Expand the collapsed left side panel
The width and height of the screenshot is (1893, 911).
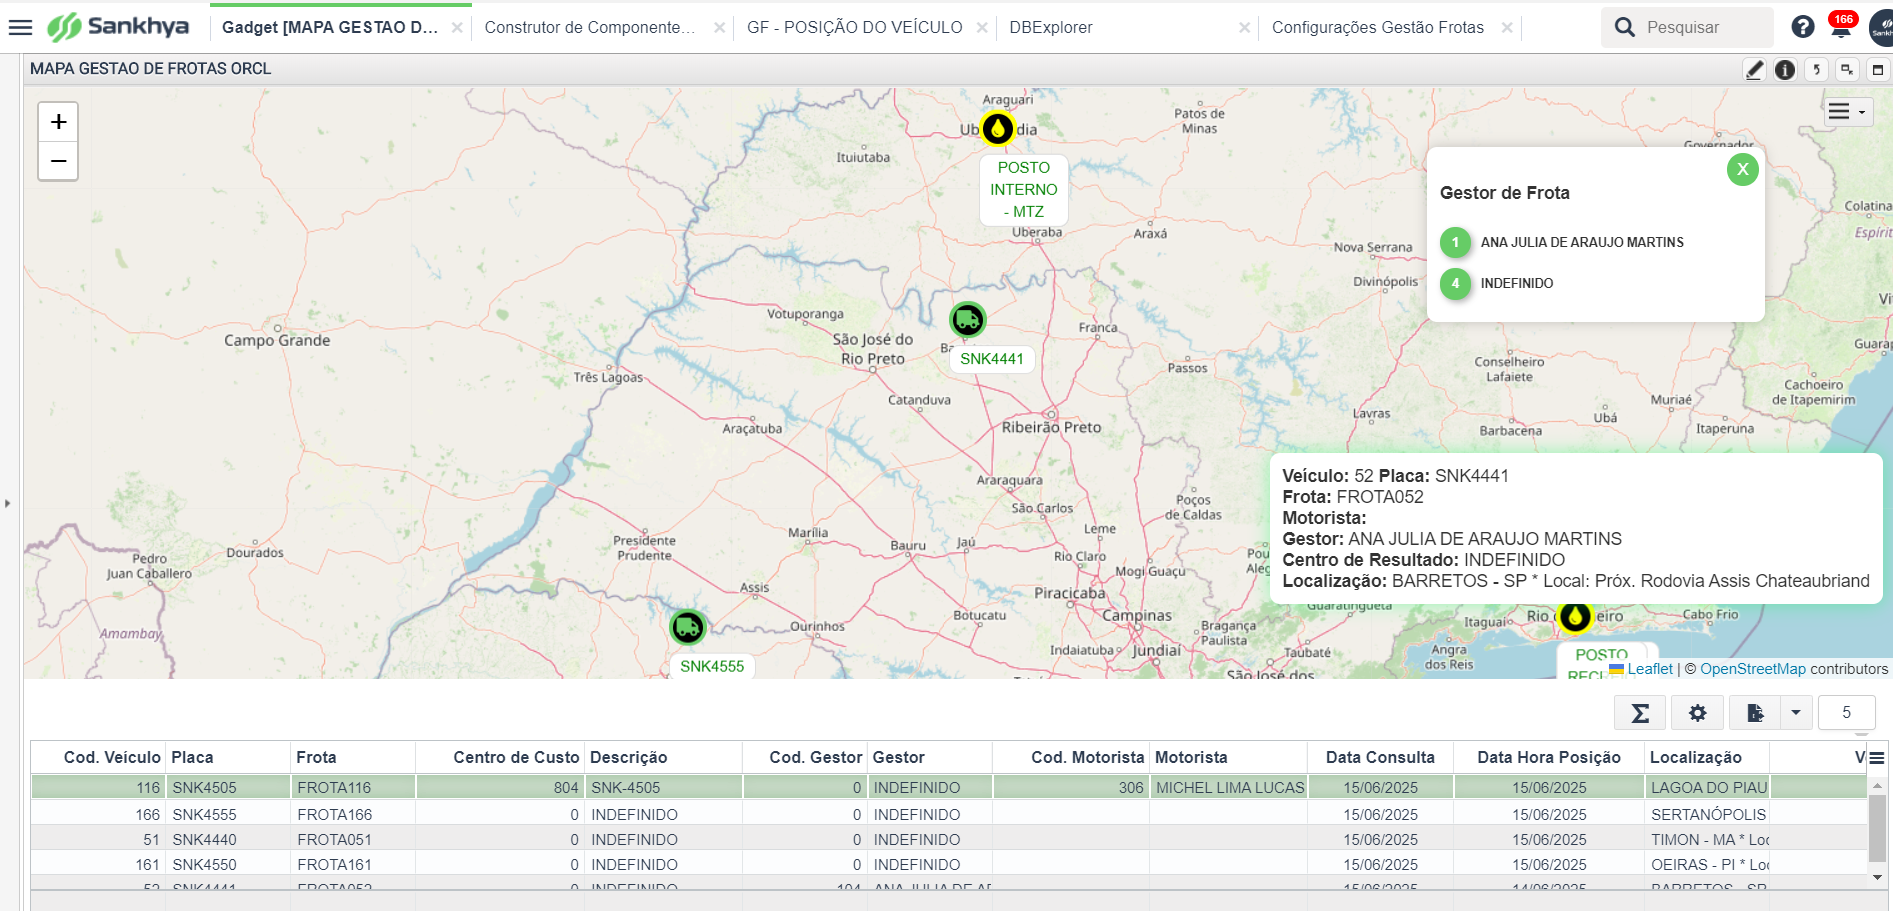pos(8,503)
